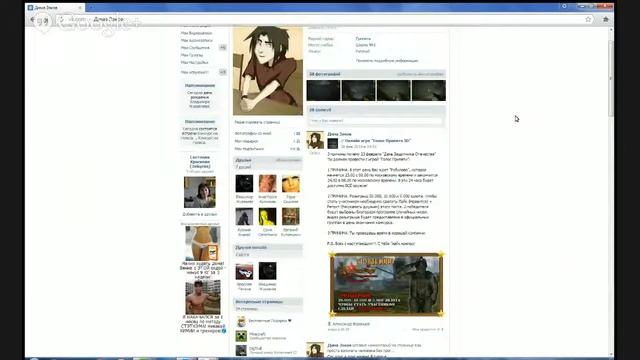Open the Интересные страницы section header
Screen dimensions: 640x360
click(268, 302)
